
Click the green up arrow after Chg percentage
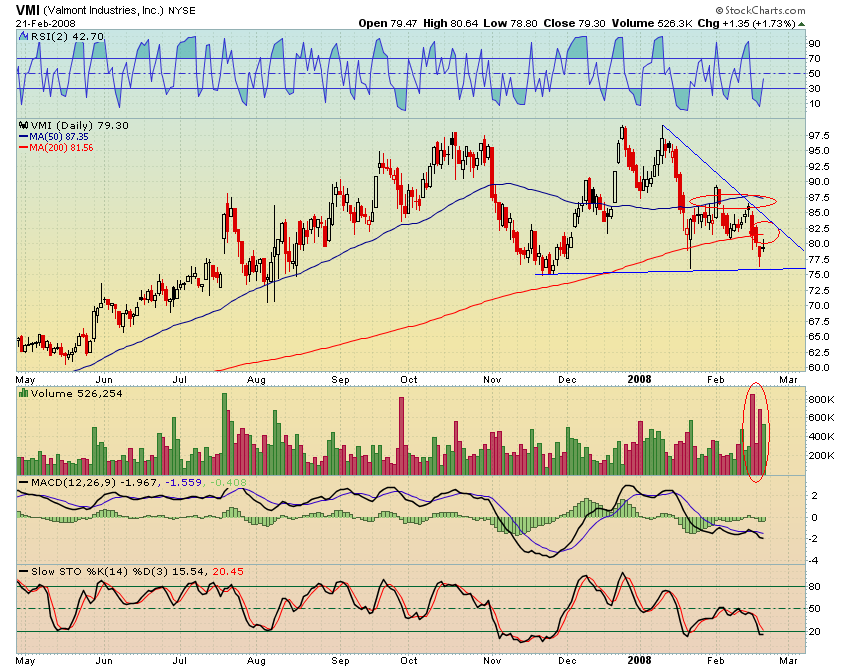(x=801, y=24)
